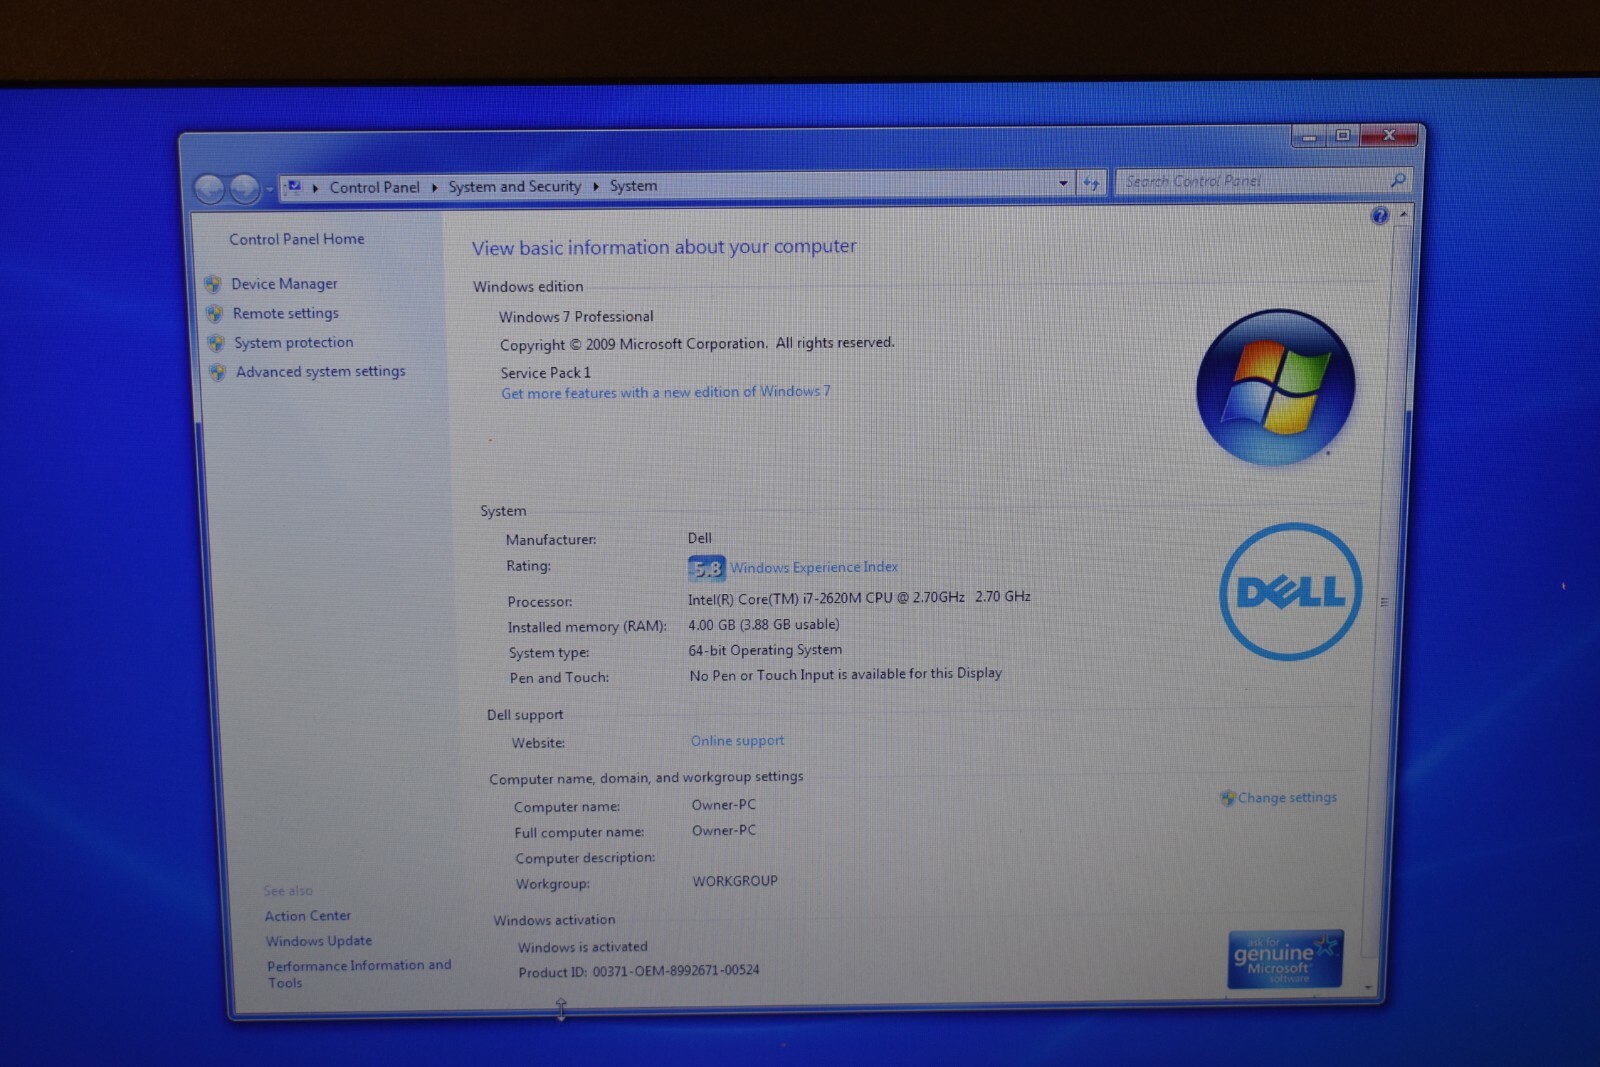This screenshot has height=1067, width=1600.
Task: Click the scrollbar down arrow
Action: [x=1368, y=987]
